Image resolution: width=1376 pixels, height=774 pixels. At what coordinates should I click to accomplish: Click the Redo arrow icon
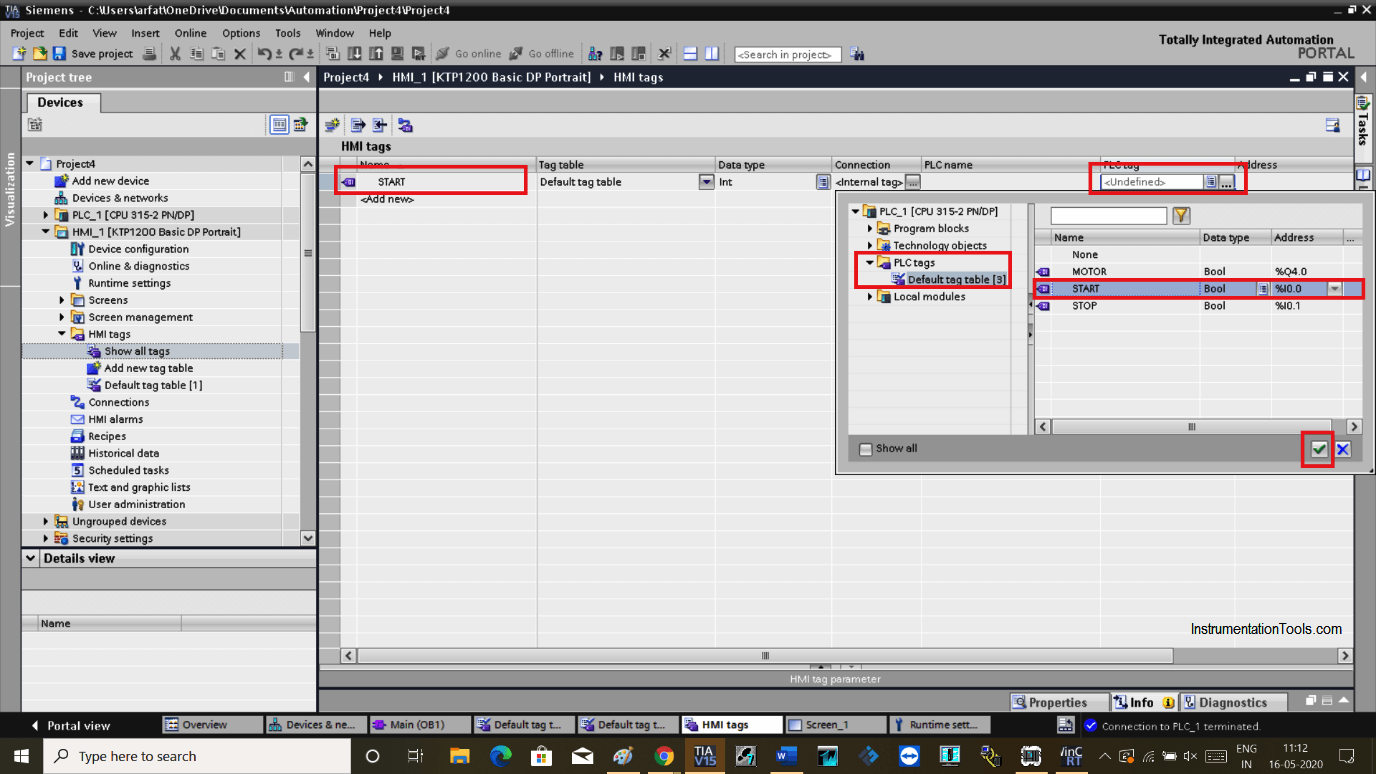pyautogui.click(x=295, y=54)
